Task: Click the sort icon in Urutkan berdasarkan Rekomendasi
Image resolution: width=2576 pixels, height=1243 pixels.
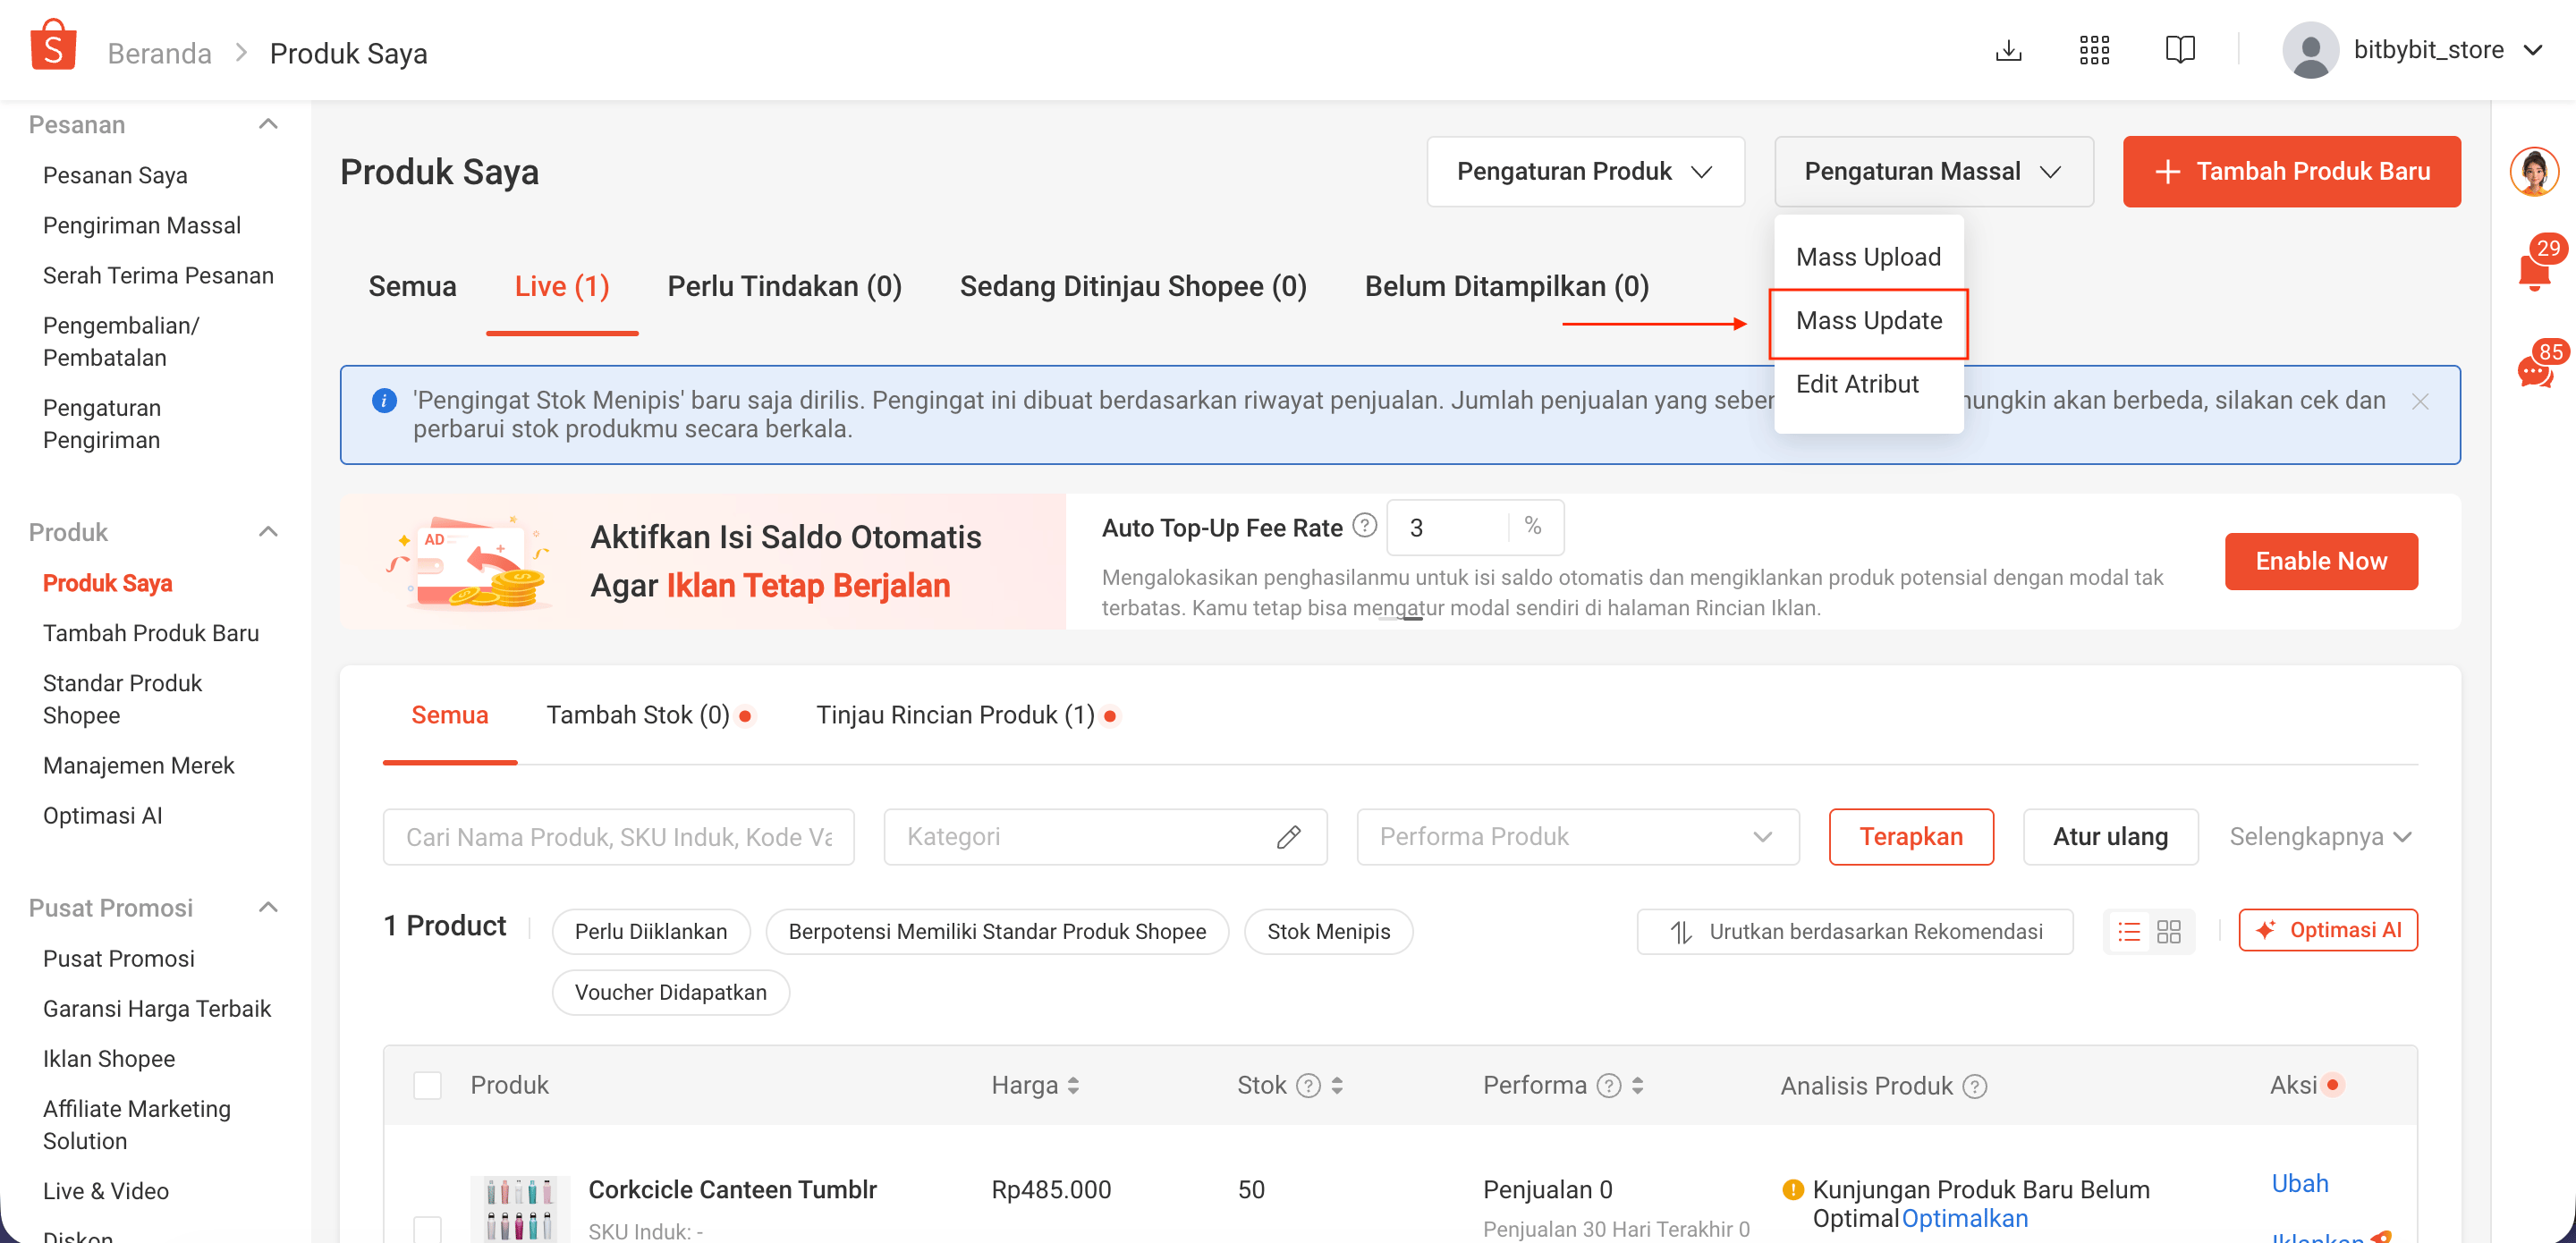Action: [x=1681, y=932]
